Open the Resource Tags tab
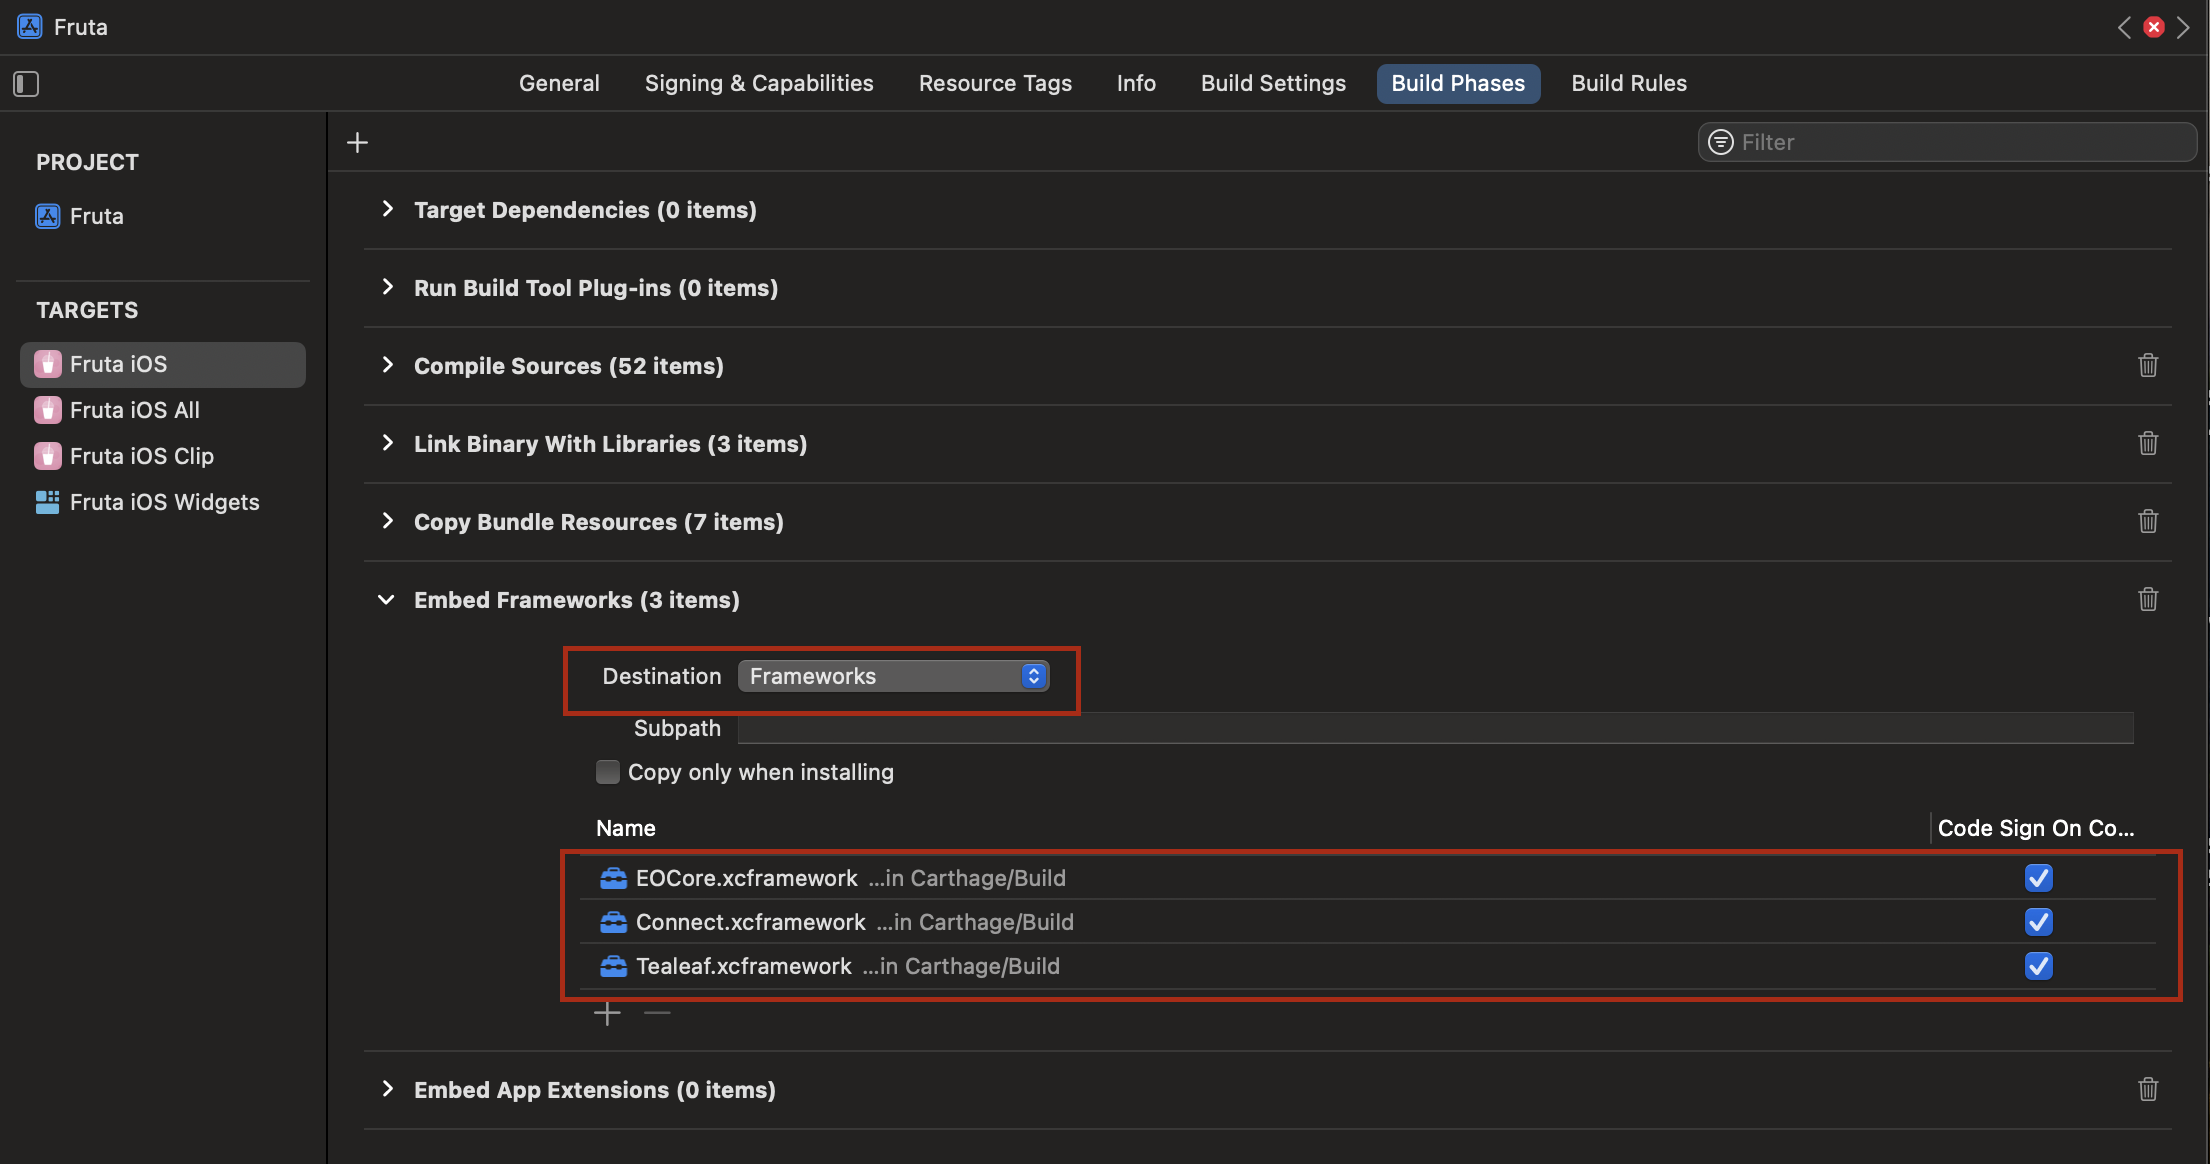Viewport: 2210px width, 1164px height. click(995, 84)
